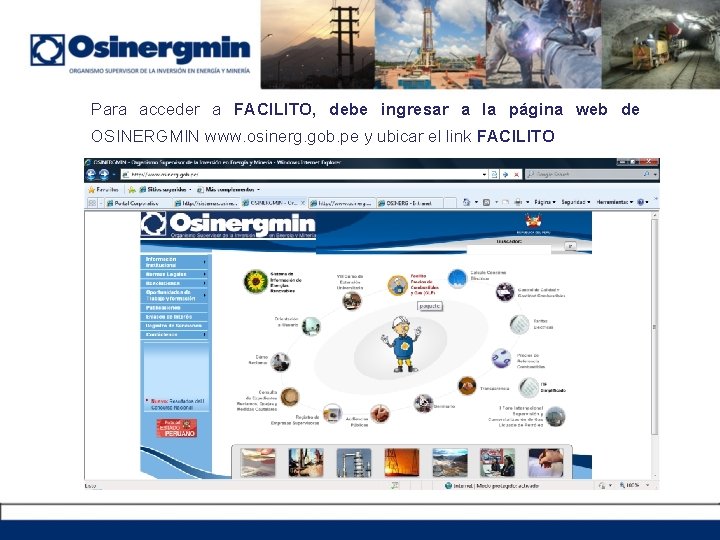Click the red Stop loading icon
Image resolution: width=720 pixels, height=540 pixels.
click(517, 174)
